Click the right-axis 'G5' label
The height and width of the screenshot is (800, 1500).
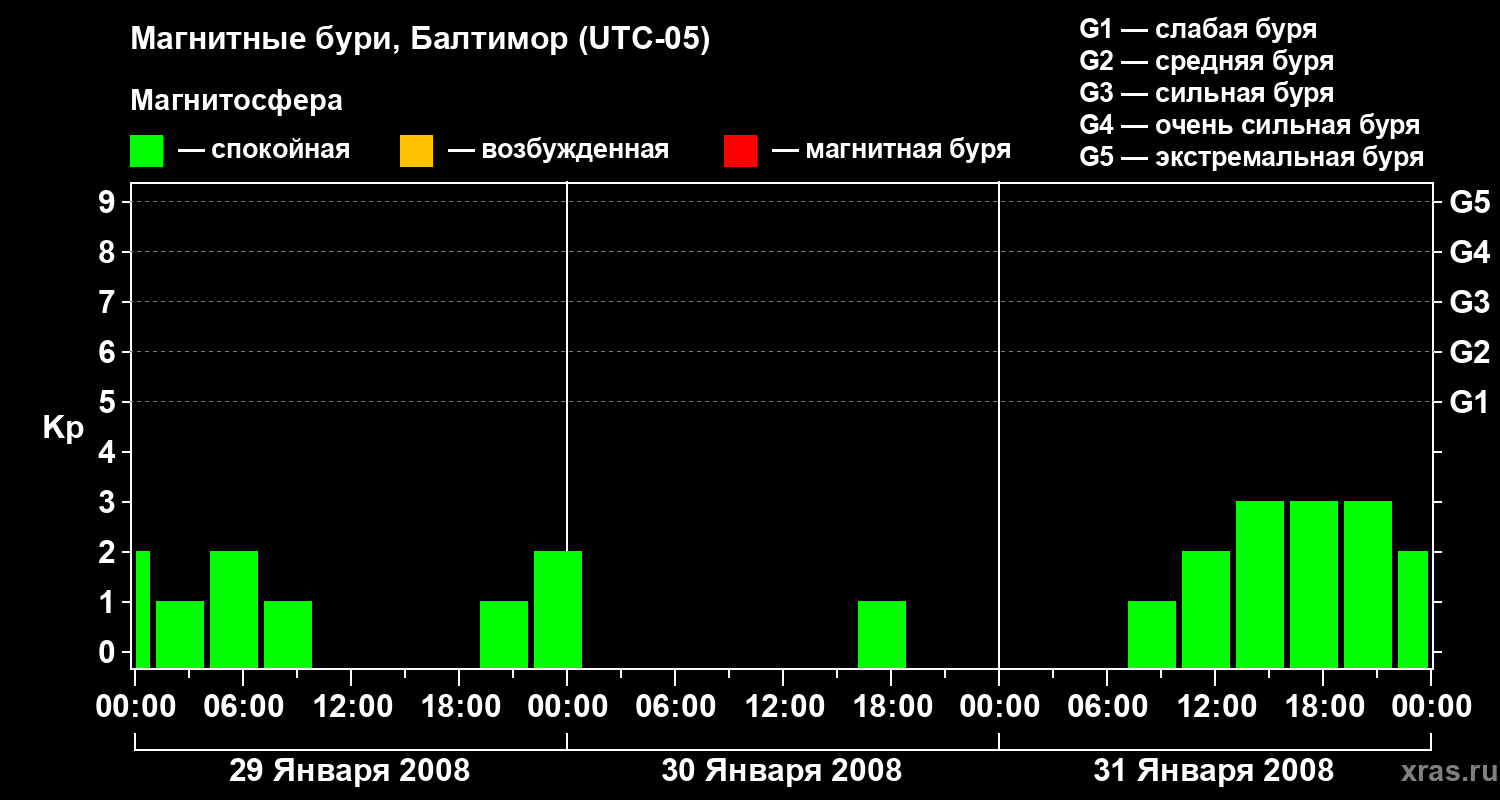[x=1469, y=202]
